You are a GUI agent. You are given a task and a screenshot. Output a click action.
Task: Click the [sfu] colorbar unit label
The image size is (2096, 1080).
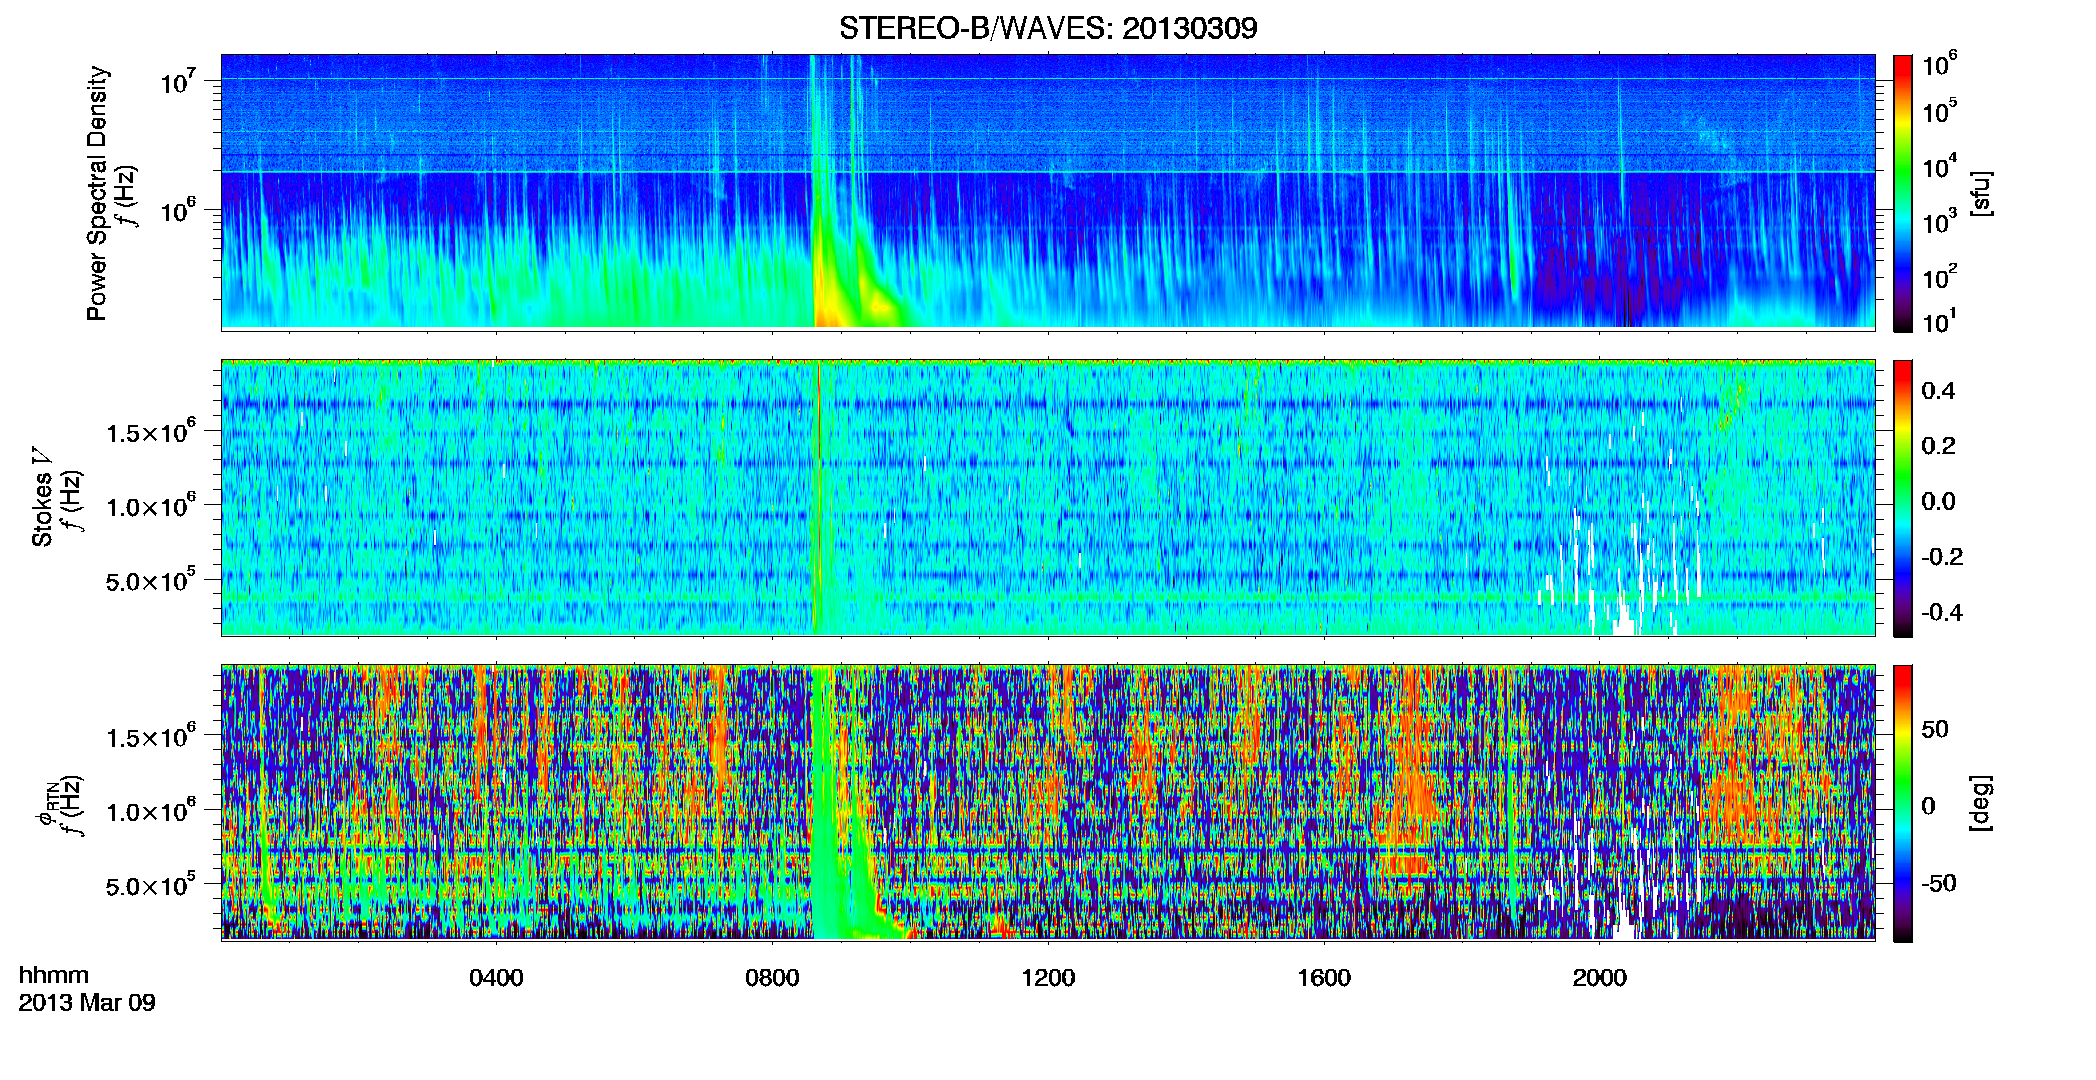click(1981, 193)
